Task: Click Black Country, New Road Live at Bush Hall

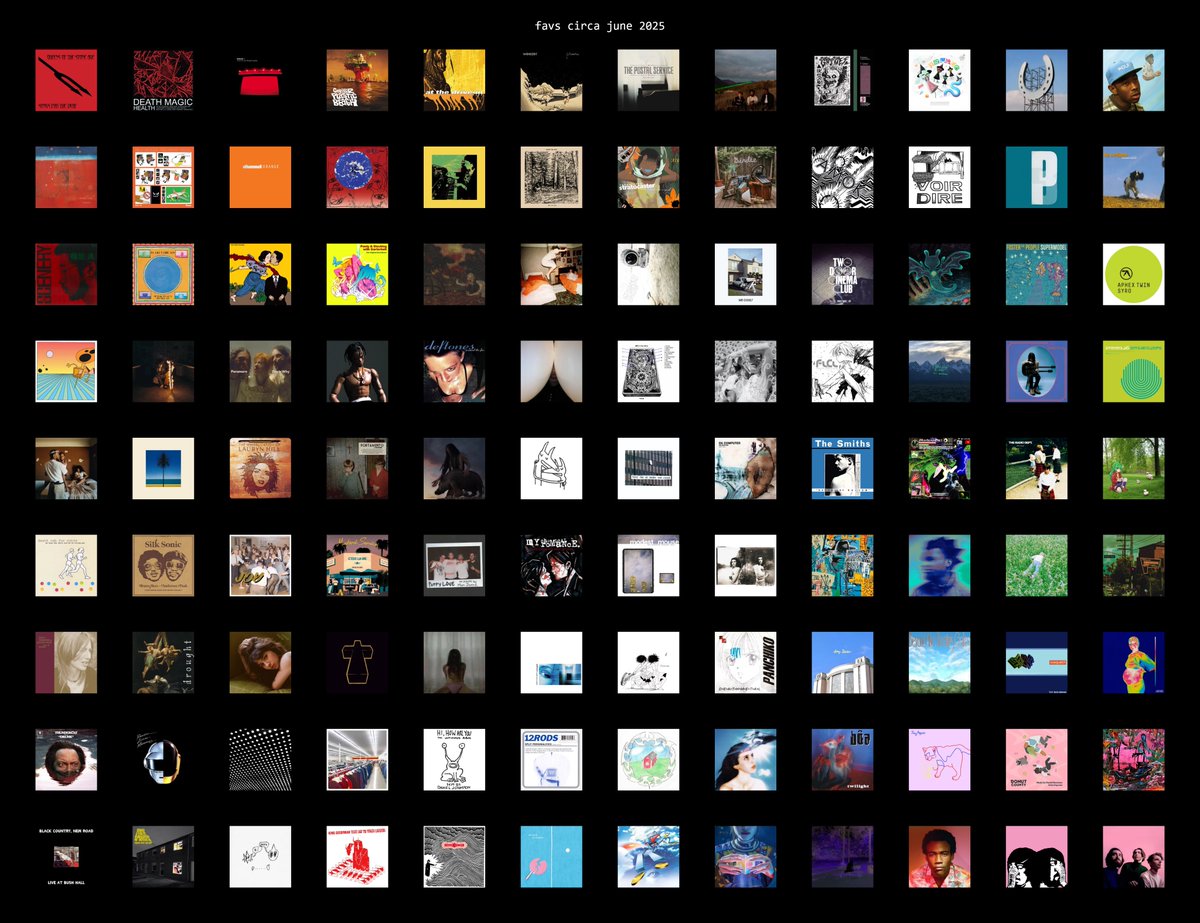Action: 66,856
